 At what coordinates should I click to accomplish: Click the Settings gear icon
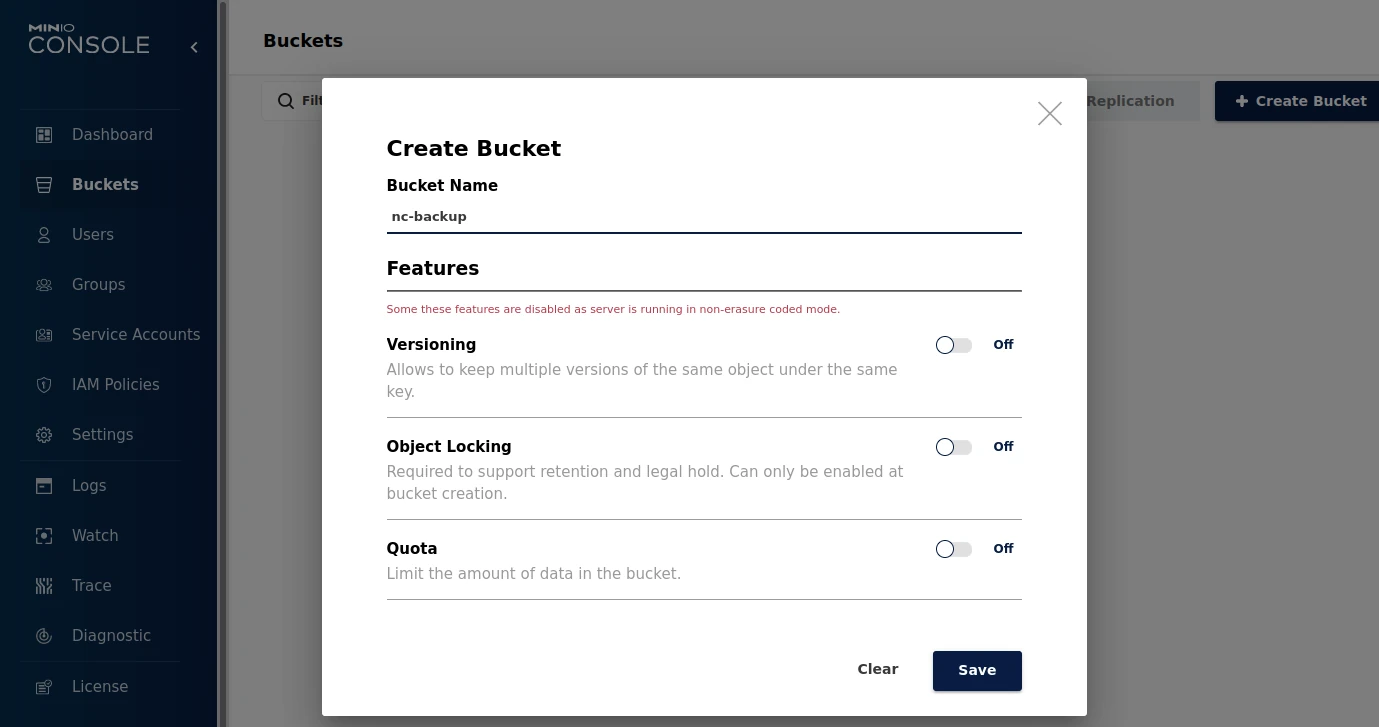tap(44, 435)
